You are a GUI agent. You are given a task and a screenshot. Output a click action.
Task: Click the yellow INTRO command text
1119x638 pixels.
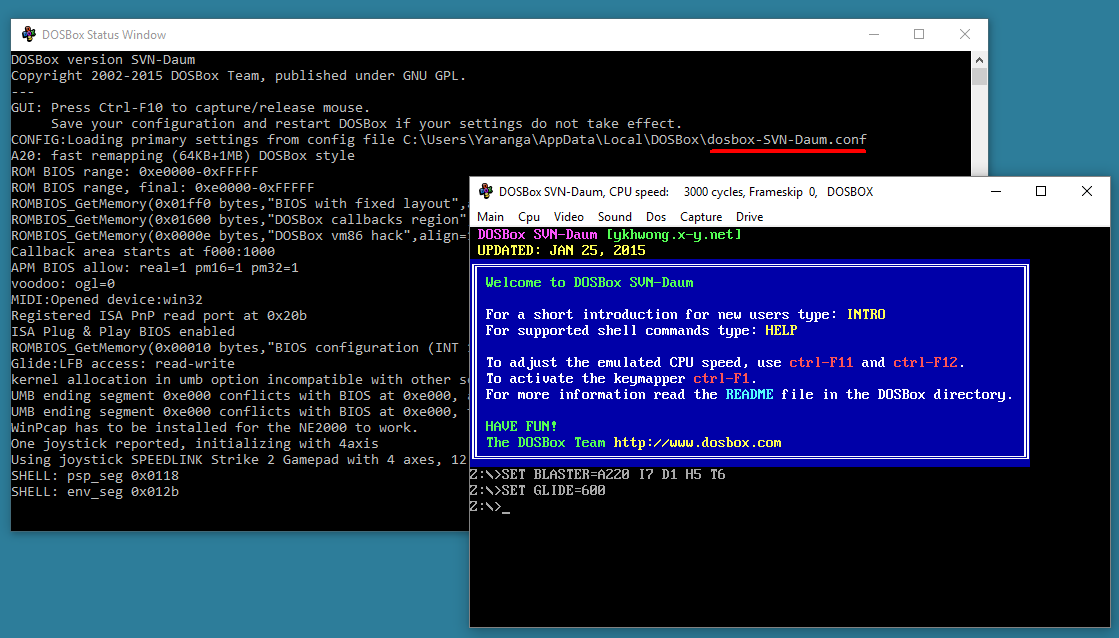(x=866, y=315)
